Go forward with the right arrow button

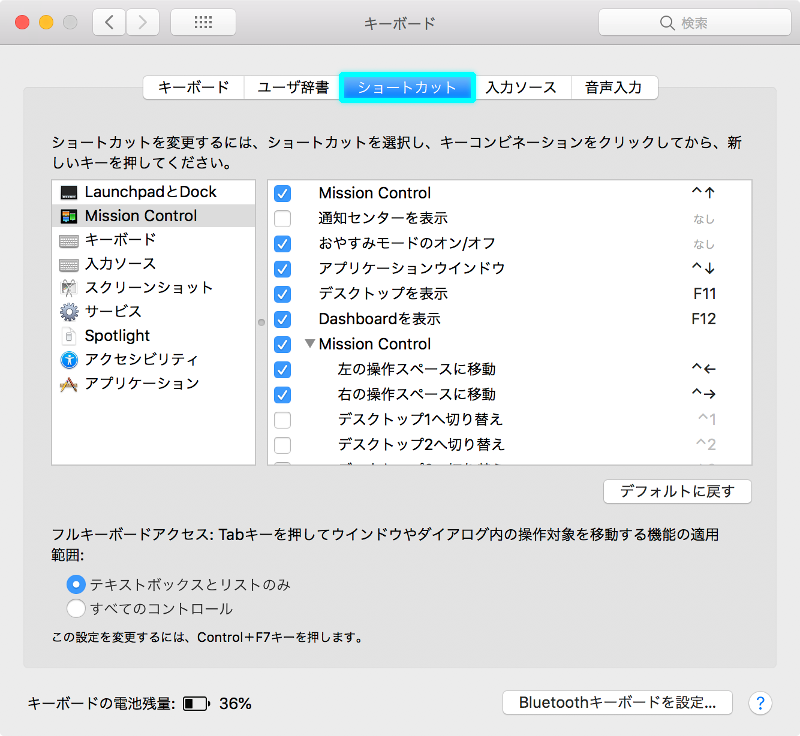pos(142,22)
